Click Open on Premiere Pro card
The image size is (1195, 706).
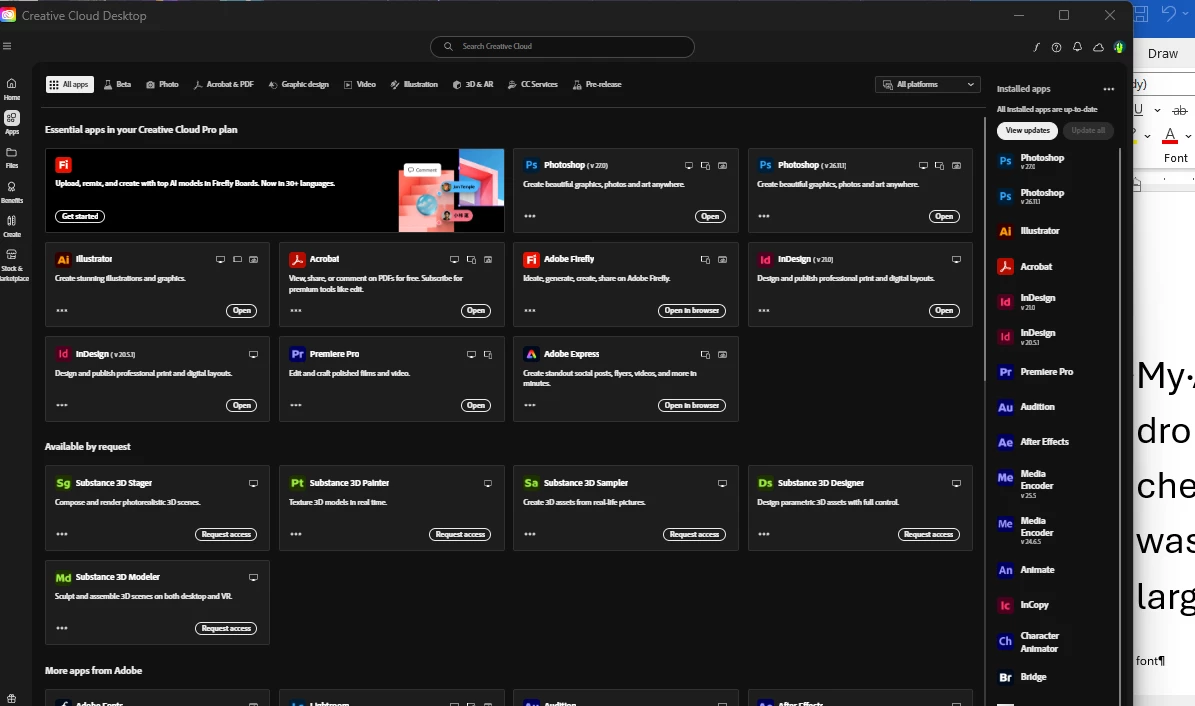point(476,406)
